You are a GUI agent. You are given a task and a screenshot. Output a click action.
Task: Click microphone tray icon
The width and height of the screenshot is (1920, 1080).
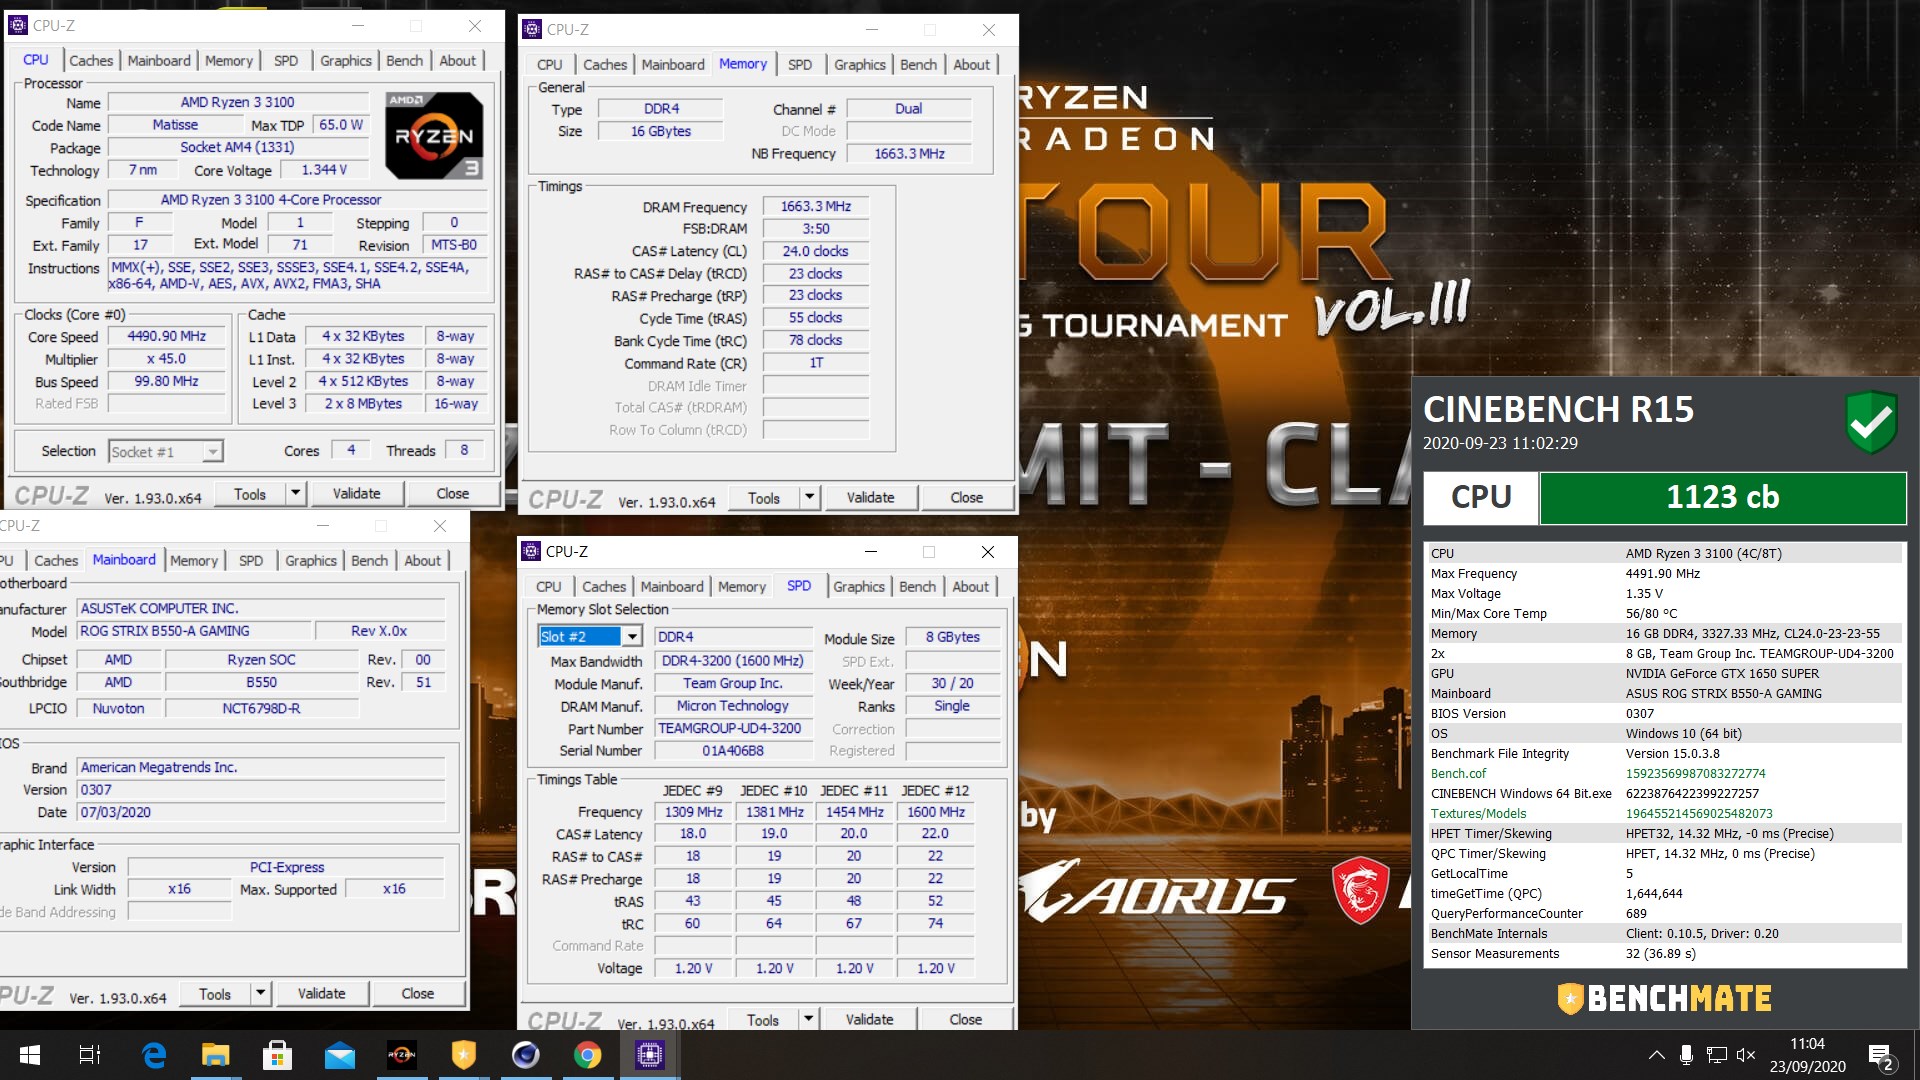click(x=1687, y=1055)
